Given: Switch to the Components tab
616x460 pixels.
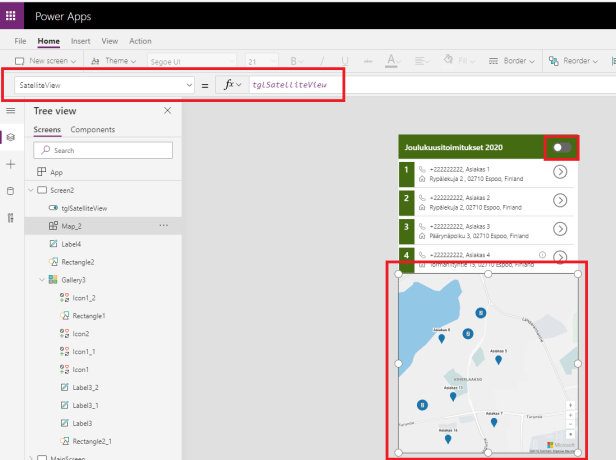Looking at the screenshot, I should [92, 130].
